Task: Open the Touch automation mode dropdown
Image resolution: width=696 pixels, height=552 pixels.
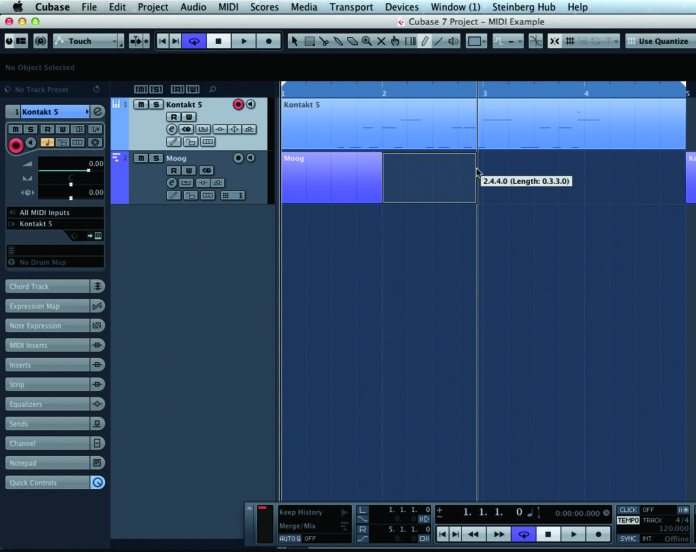Action: 88,41
